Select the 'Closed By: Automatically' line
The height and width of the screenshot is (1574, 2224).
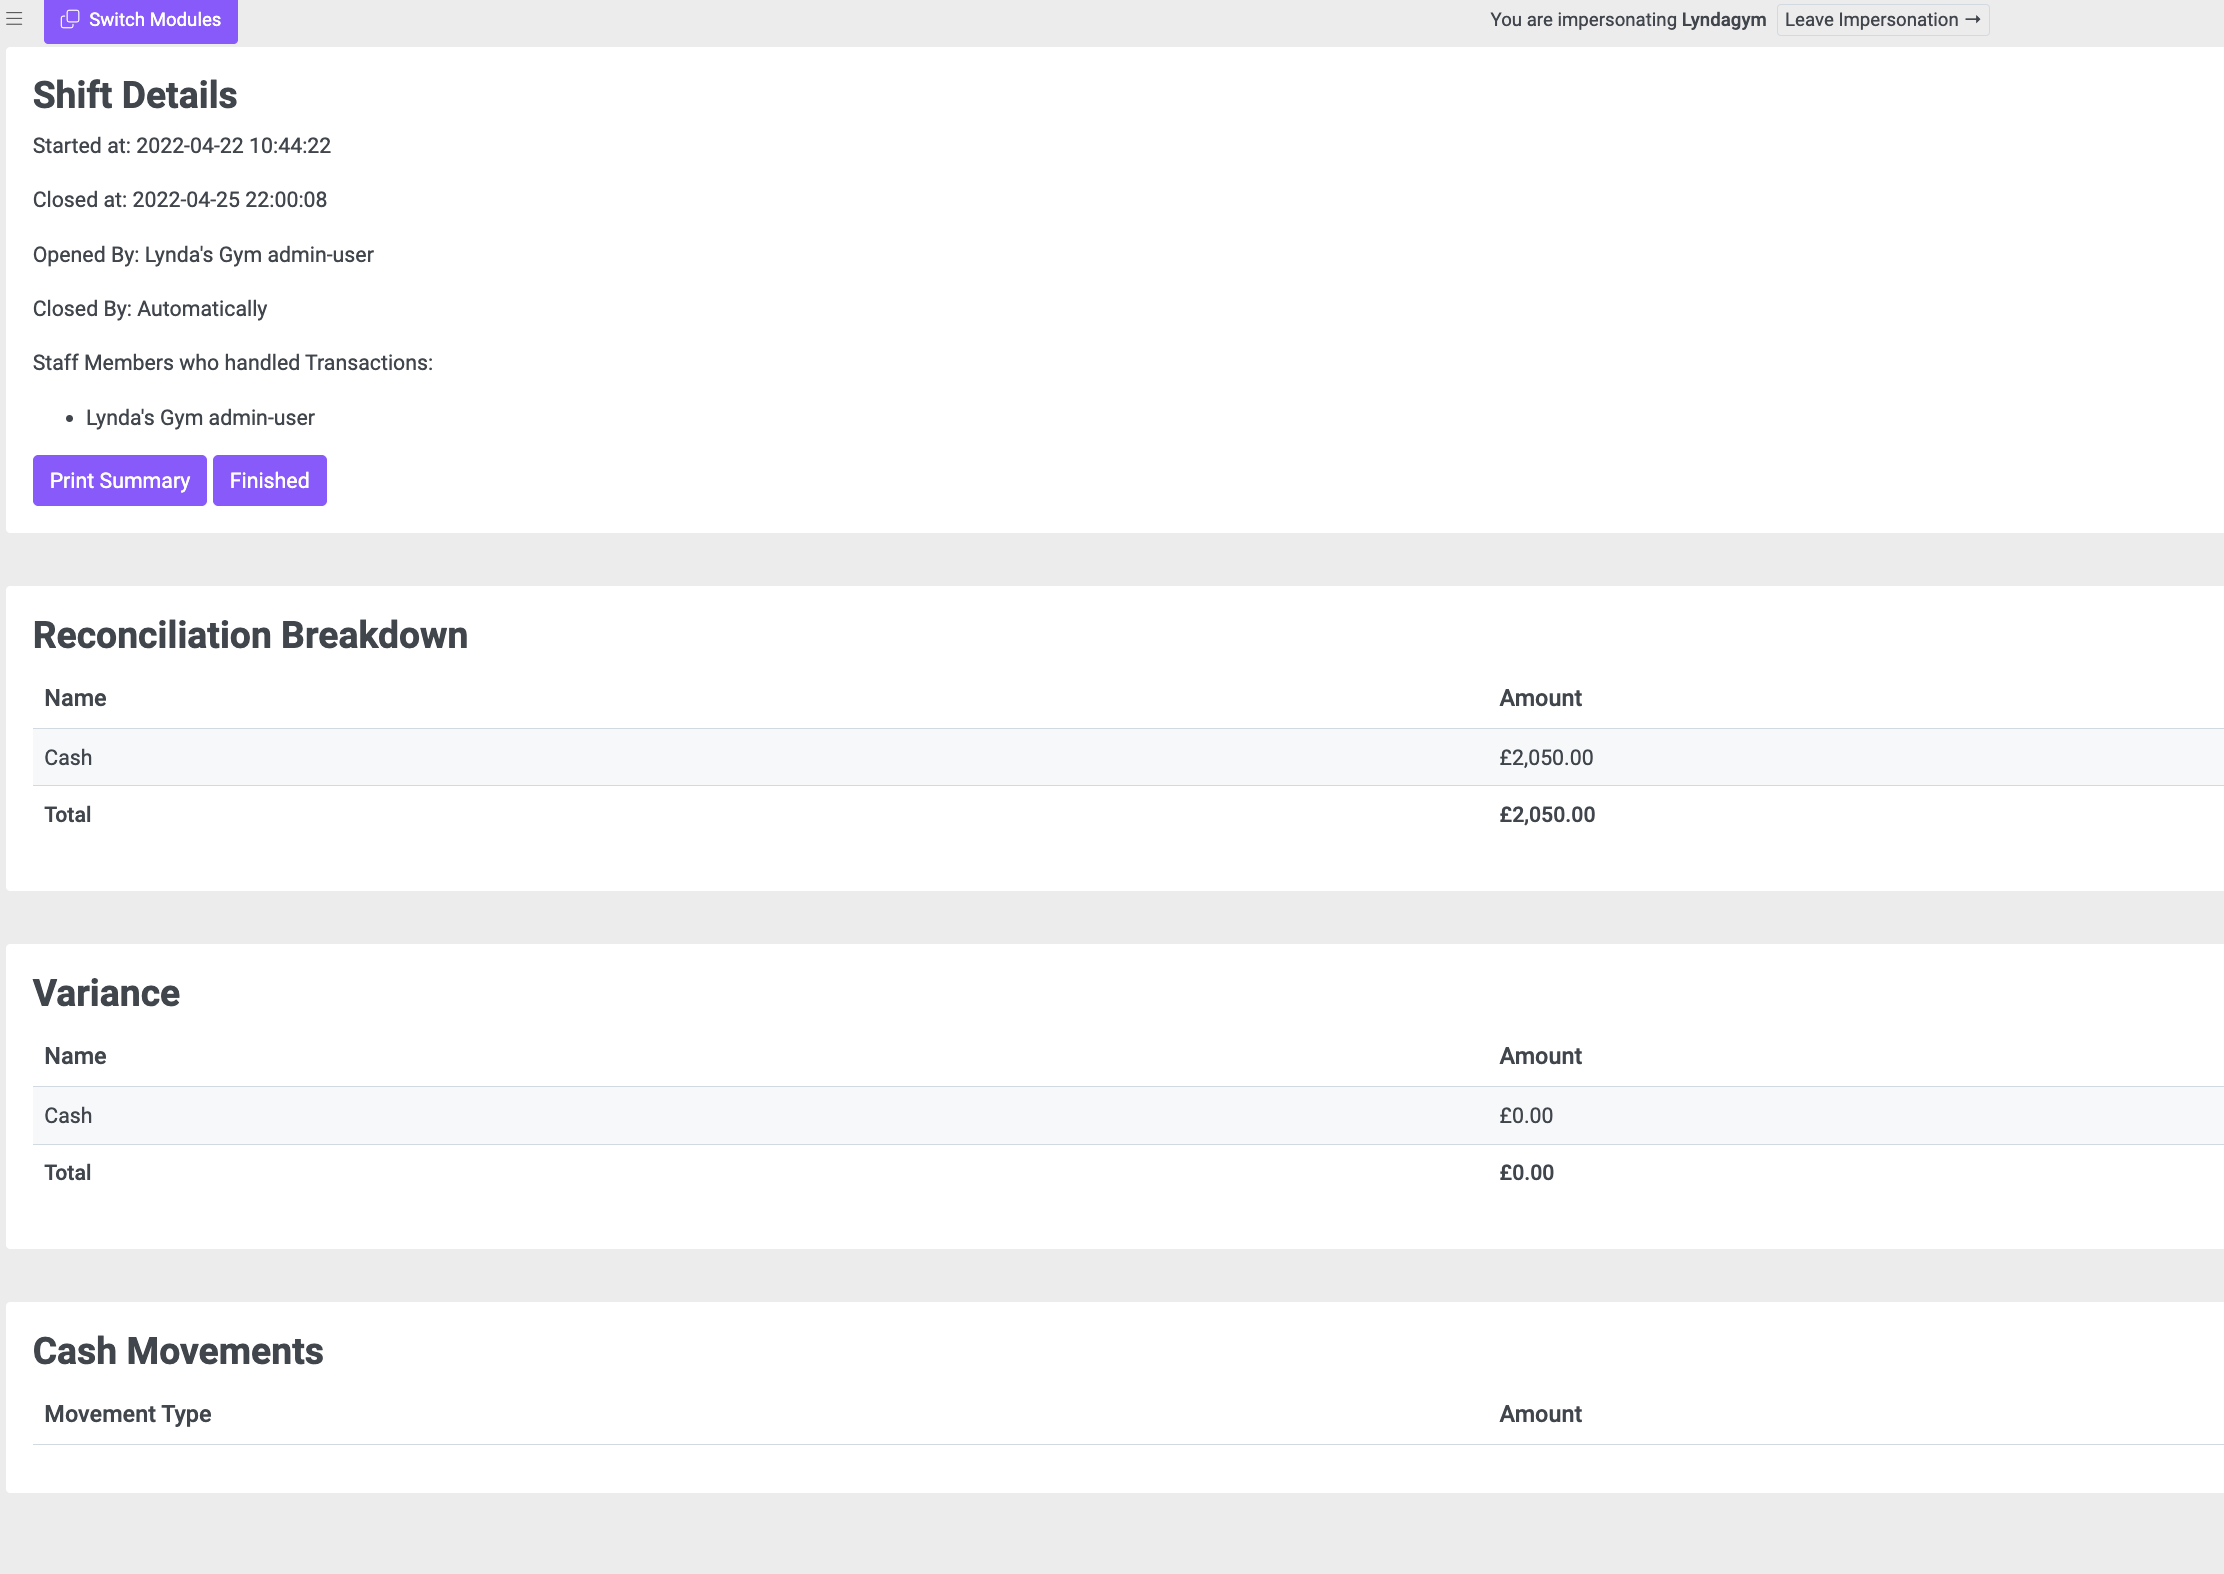(x=150, y=309)
